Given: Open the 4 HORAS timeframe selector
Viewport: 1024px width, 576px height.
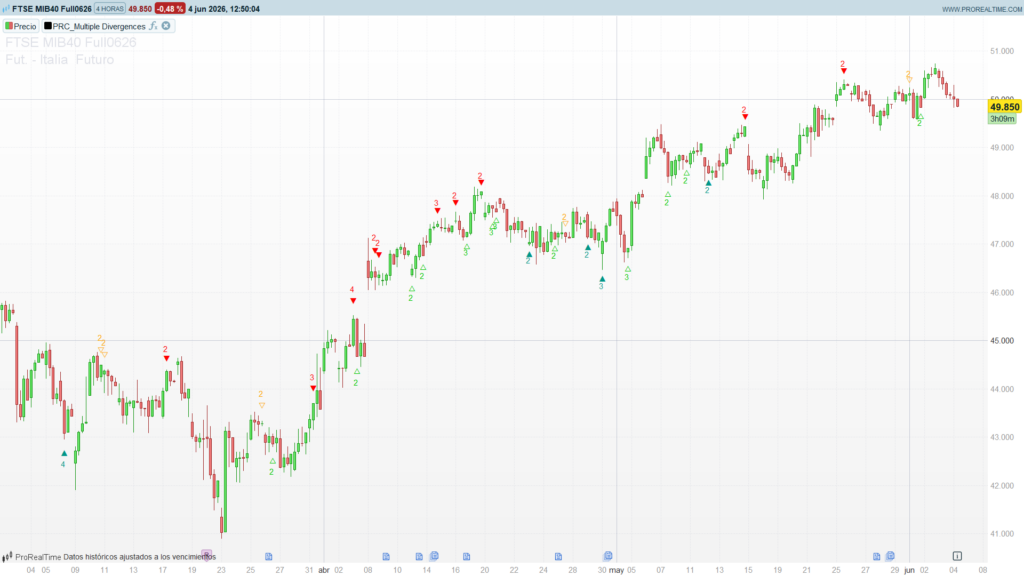Looking at the screenshot, I should (109, 9).
